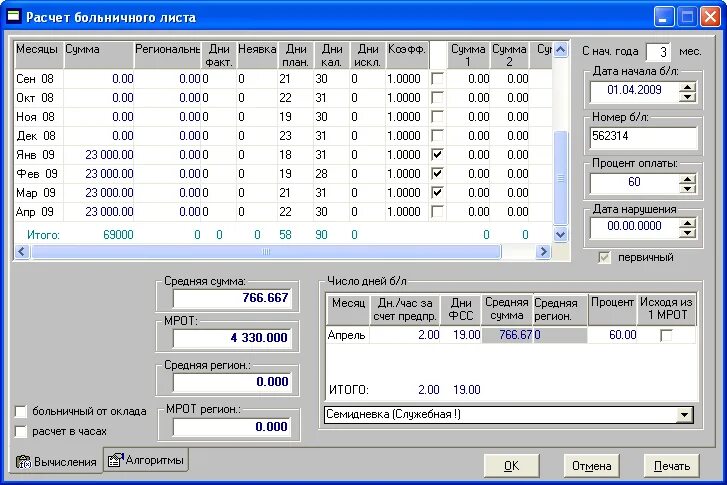
Task: Uncheck the Янв 09 row checkbox
Action: point(437,155)
